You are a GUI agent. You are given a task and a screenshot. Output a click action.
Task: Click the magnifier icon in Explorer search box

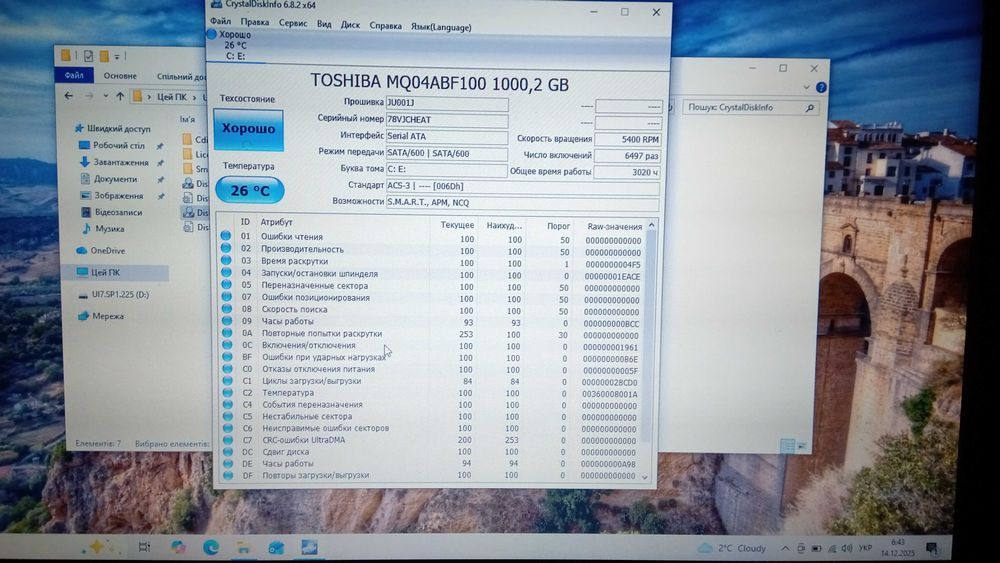[x=809, y=108]
